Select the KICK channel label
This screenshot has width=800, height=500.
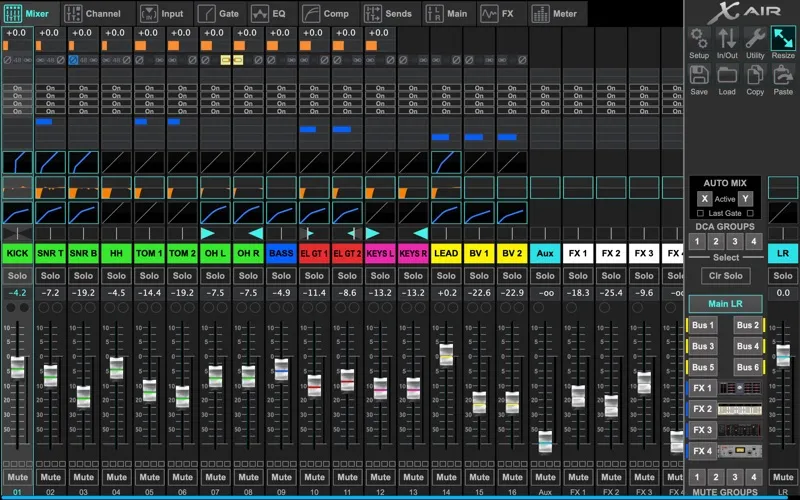click(17, 254)
